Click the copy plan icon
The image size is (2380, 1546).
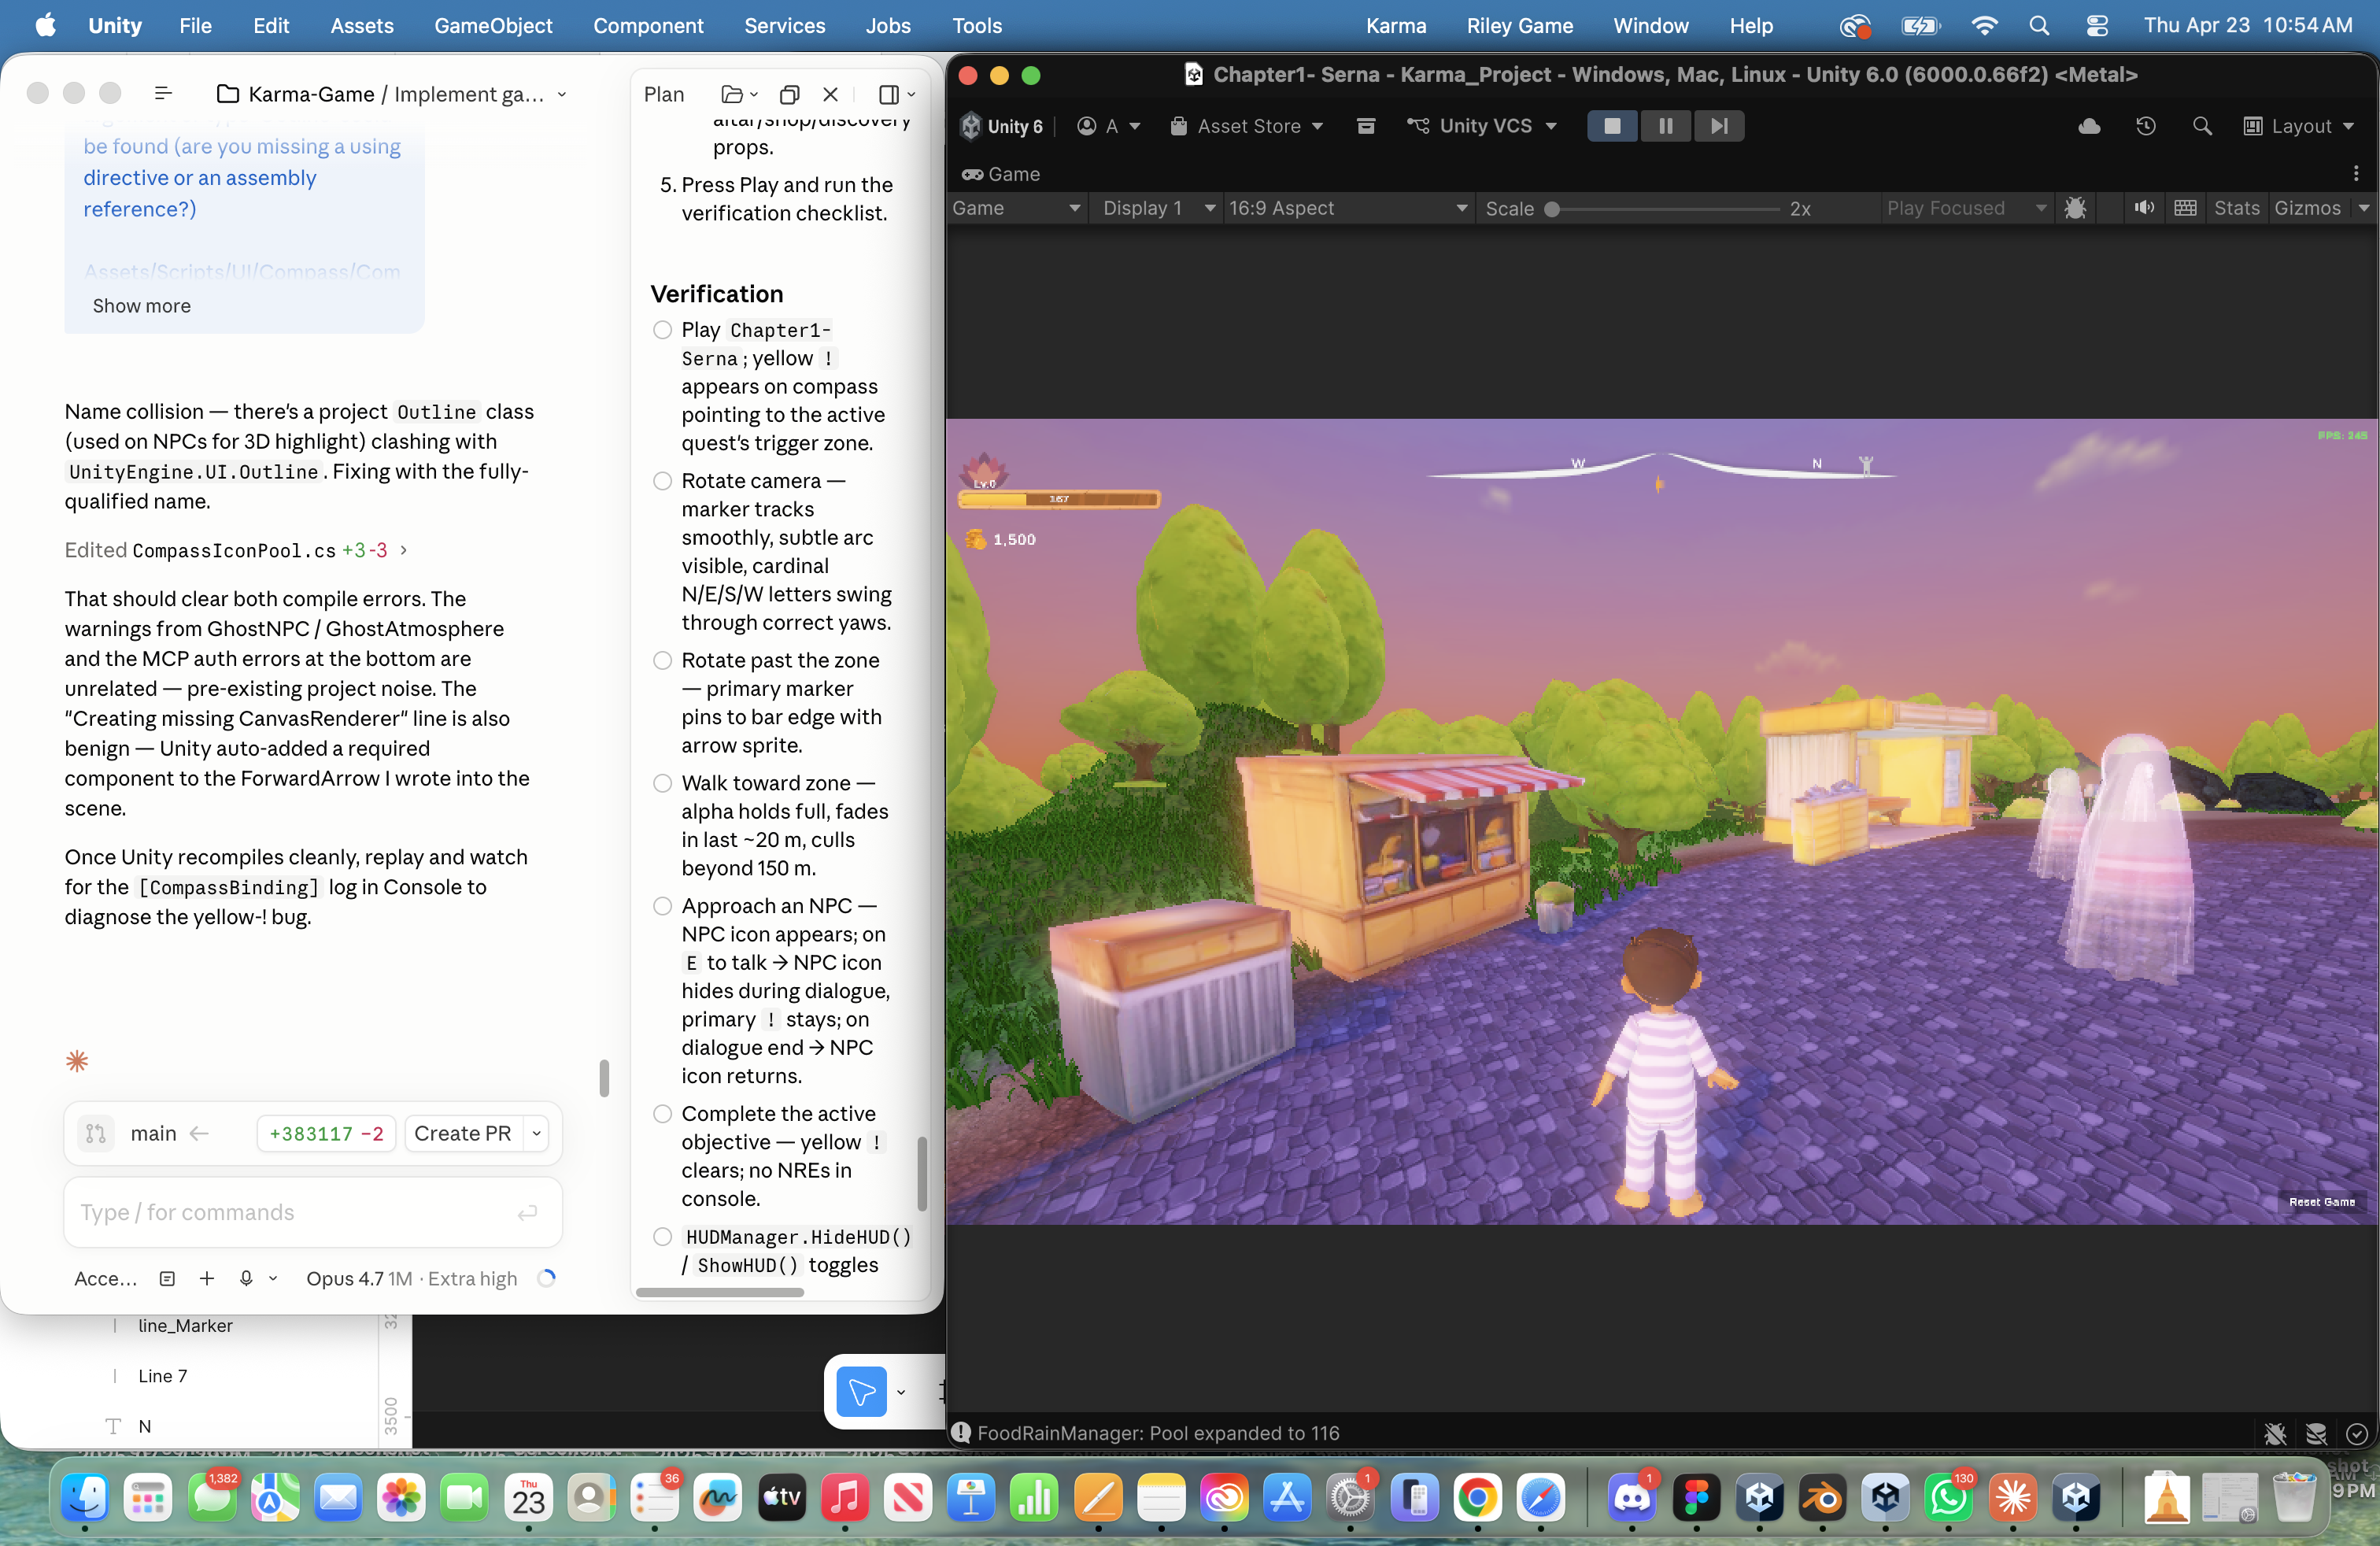tap(789, 94)
